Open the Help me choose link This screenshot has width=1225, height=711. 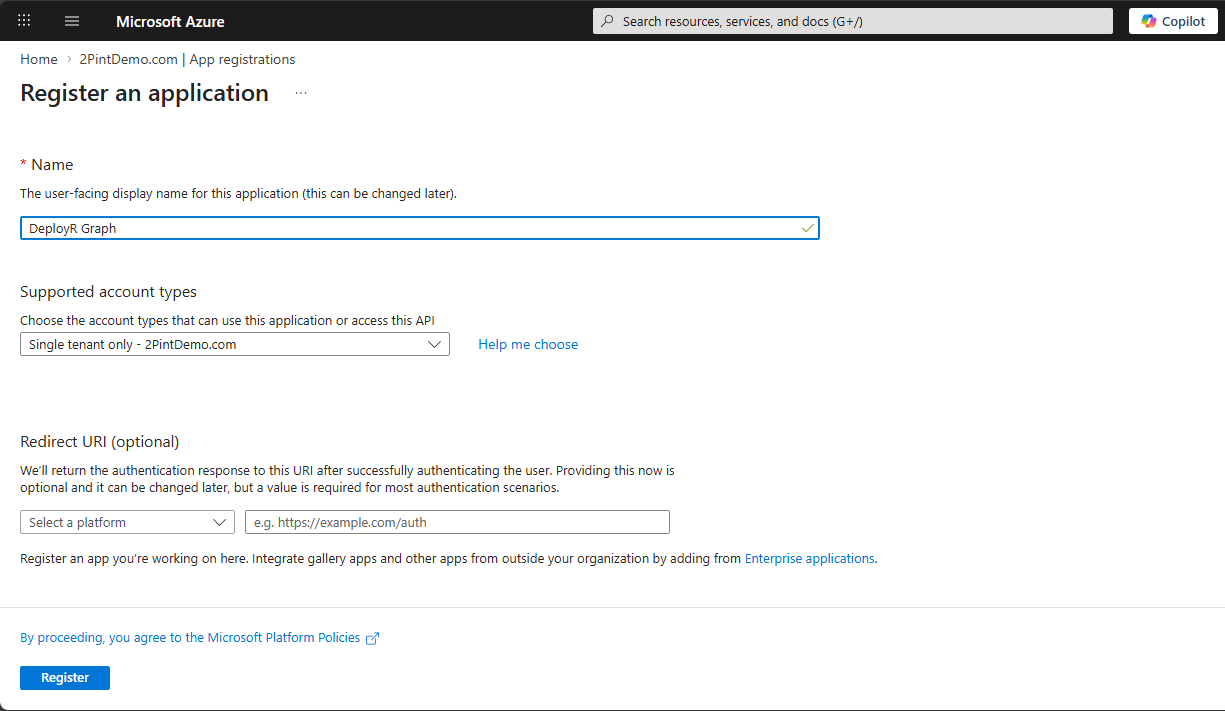tap(528, 344)
